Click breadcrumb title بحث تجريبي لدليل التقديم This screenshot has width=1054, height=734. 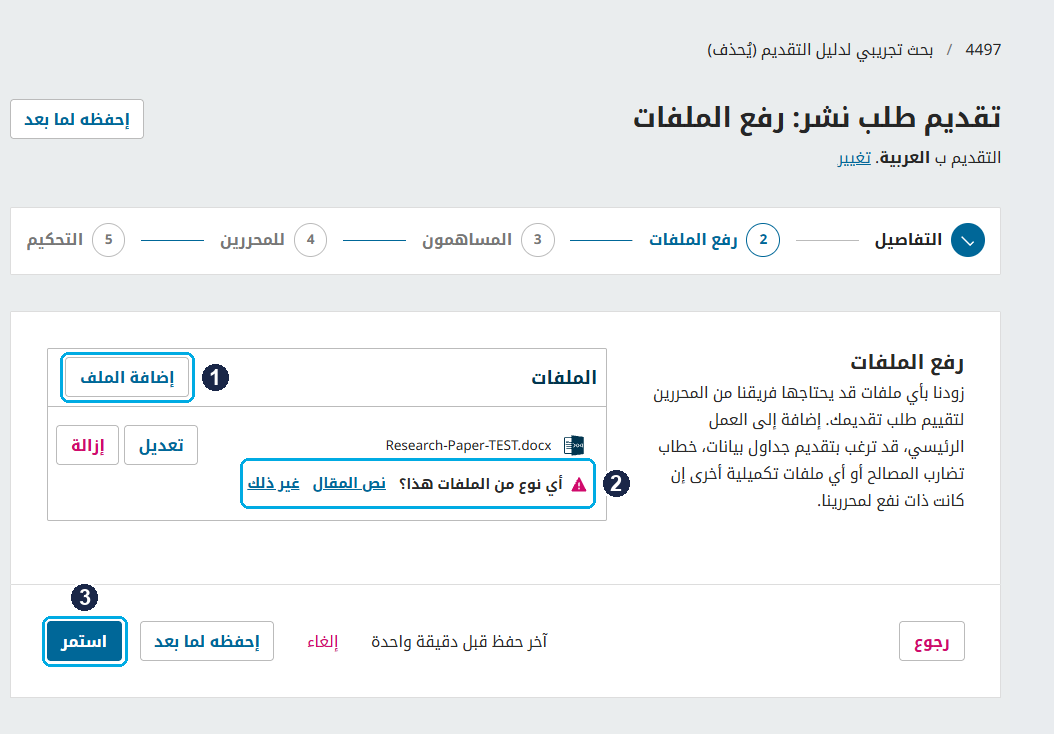820,50
